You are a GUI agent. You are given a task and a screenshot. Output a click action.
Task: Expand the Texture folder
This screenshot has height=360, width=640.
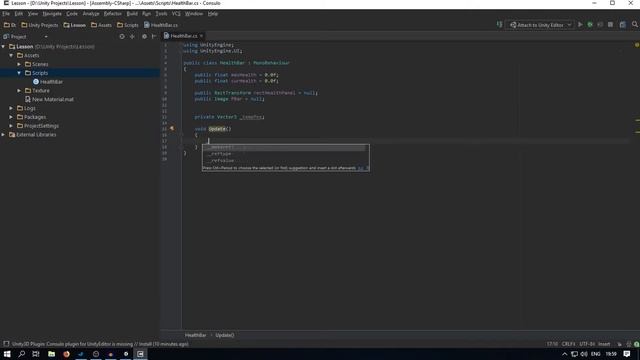coord(19,90)
